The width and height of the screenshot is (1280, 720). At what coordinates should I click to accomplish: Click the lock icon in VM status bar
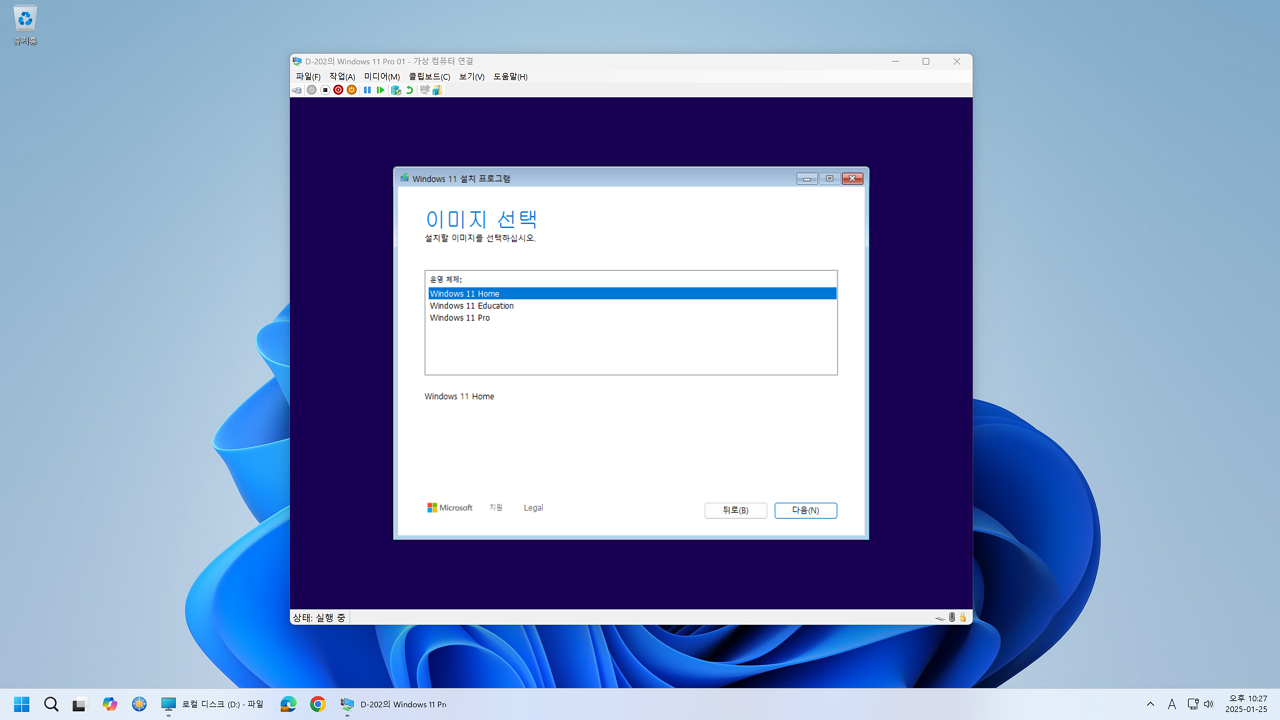tap(963, 618)
